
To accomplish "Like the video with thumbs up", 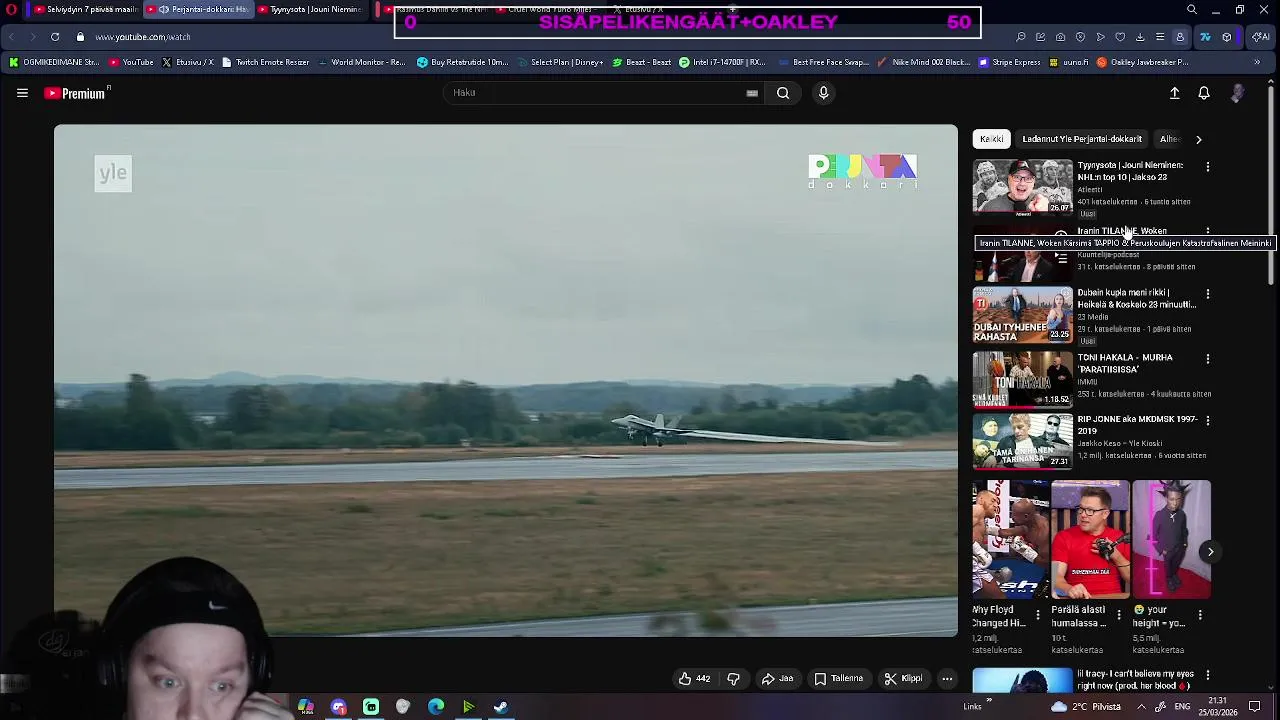I will point(694,679).
